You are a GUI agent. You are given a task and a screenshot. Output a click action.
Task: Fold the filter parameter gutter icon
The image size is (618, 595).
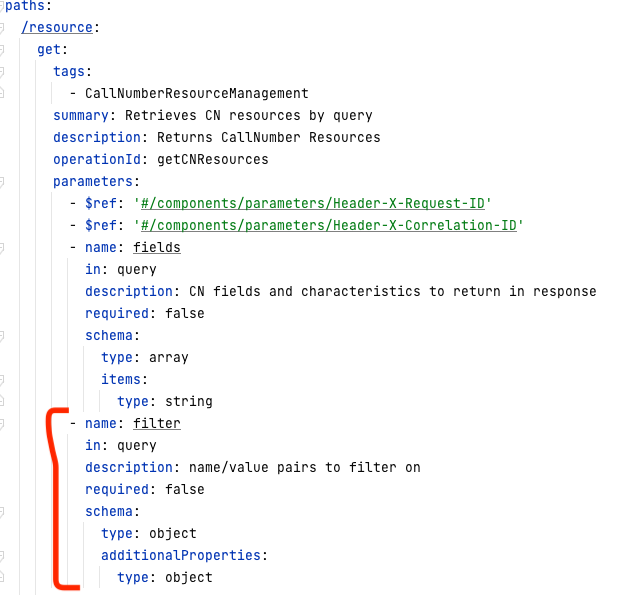2,423
